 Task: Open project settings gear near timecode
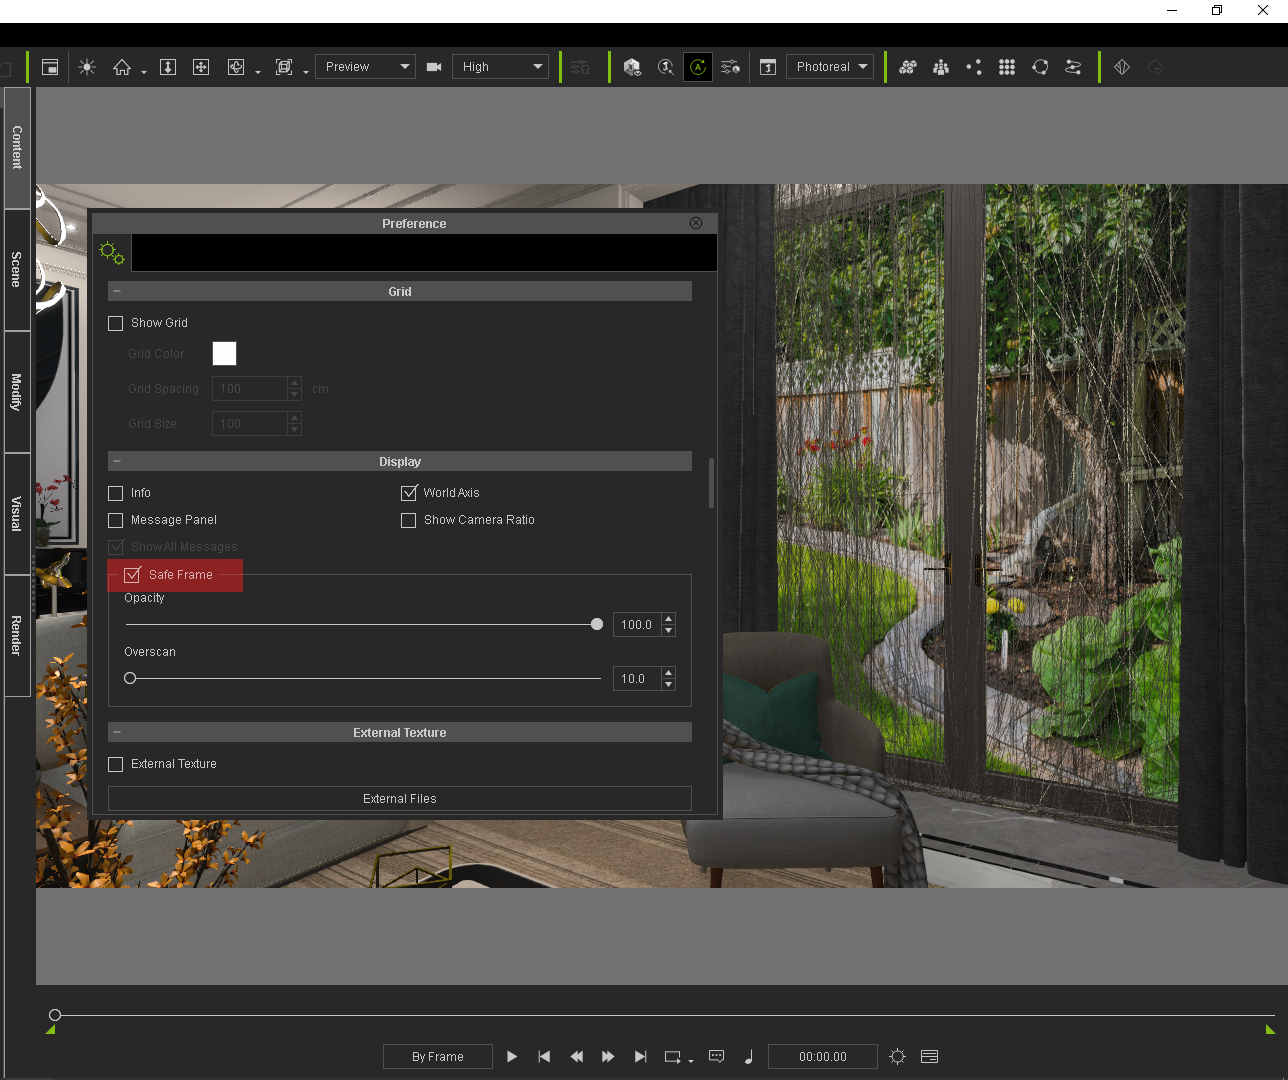898,1056
